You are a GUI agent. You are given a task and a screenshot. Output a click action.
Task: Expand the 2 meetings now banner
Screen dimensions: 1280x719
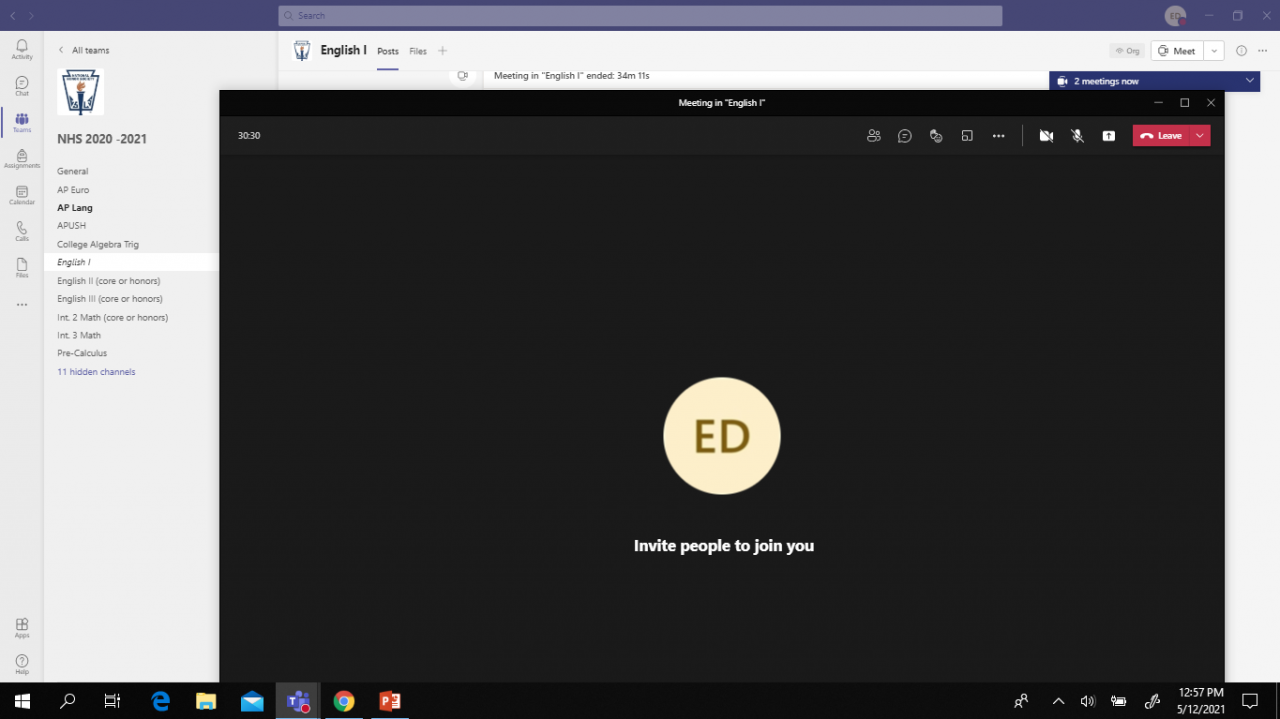pyautogui.click(x=1250, y=81)
